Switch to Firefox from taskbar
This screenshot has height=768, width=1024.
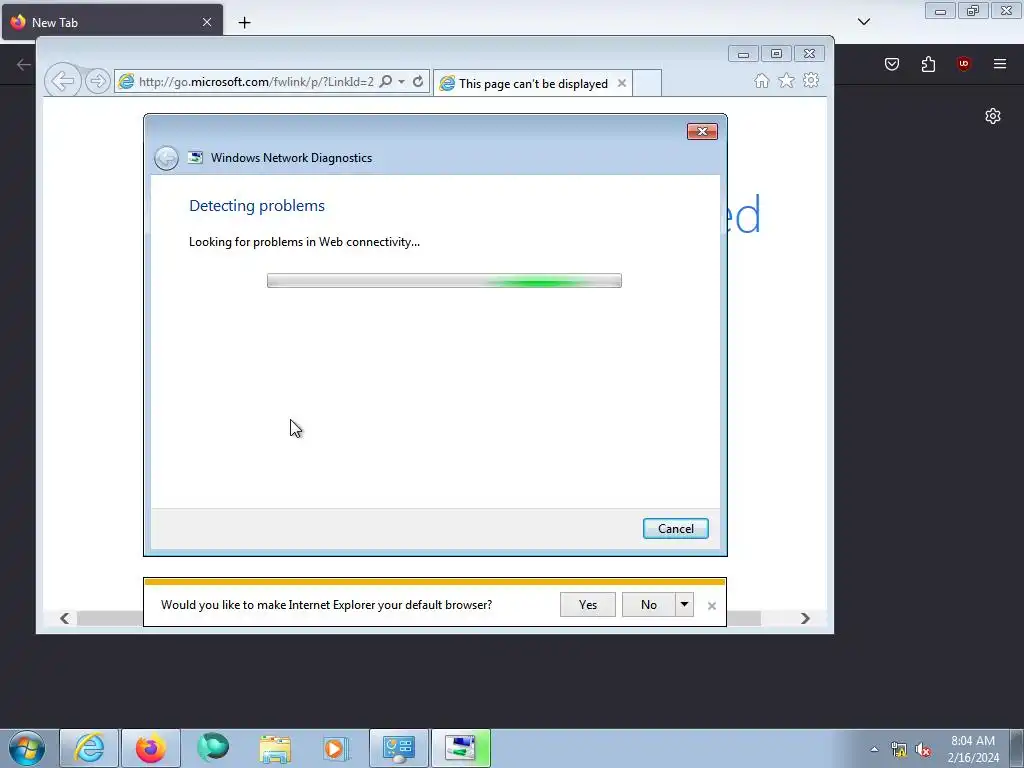[x=151, y=748]
